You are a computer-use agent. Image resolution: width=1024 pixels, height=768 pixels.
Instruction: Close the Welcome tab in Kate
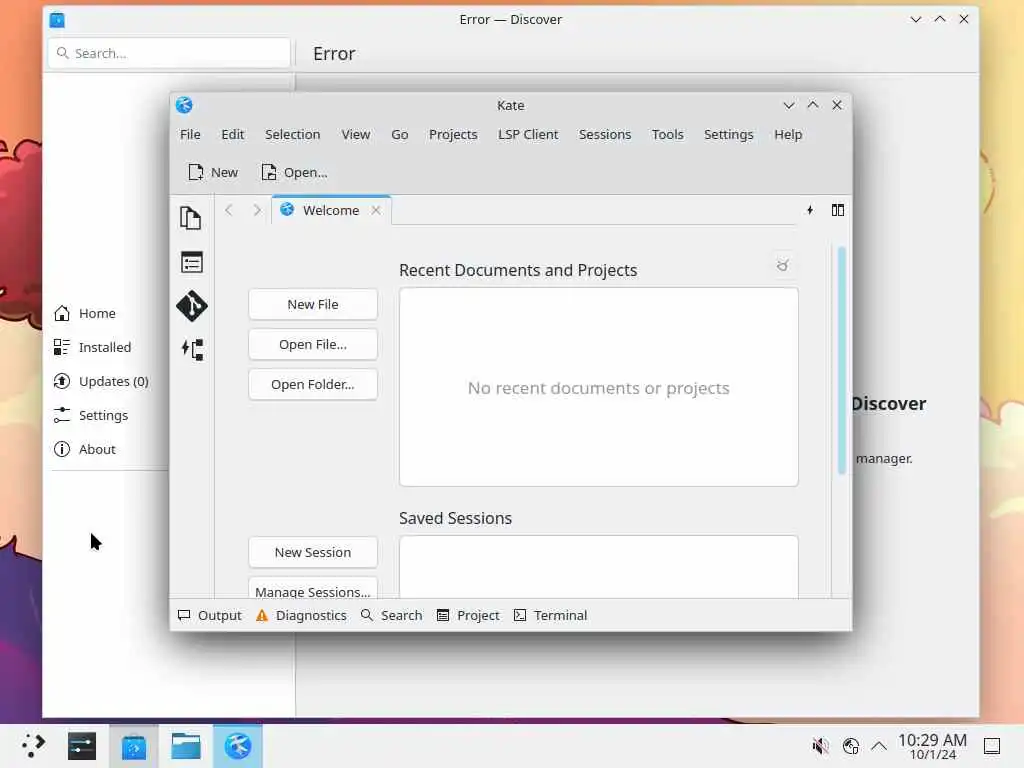tap(376, 210)
